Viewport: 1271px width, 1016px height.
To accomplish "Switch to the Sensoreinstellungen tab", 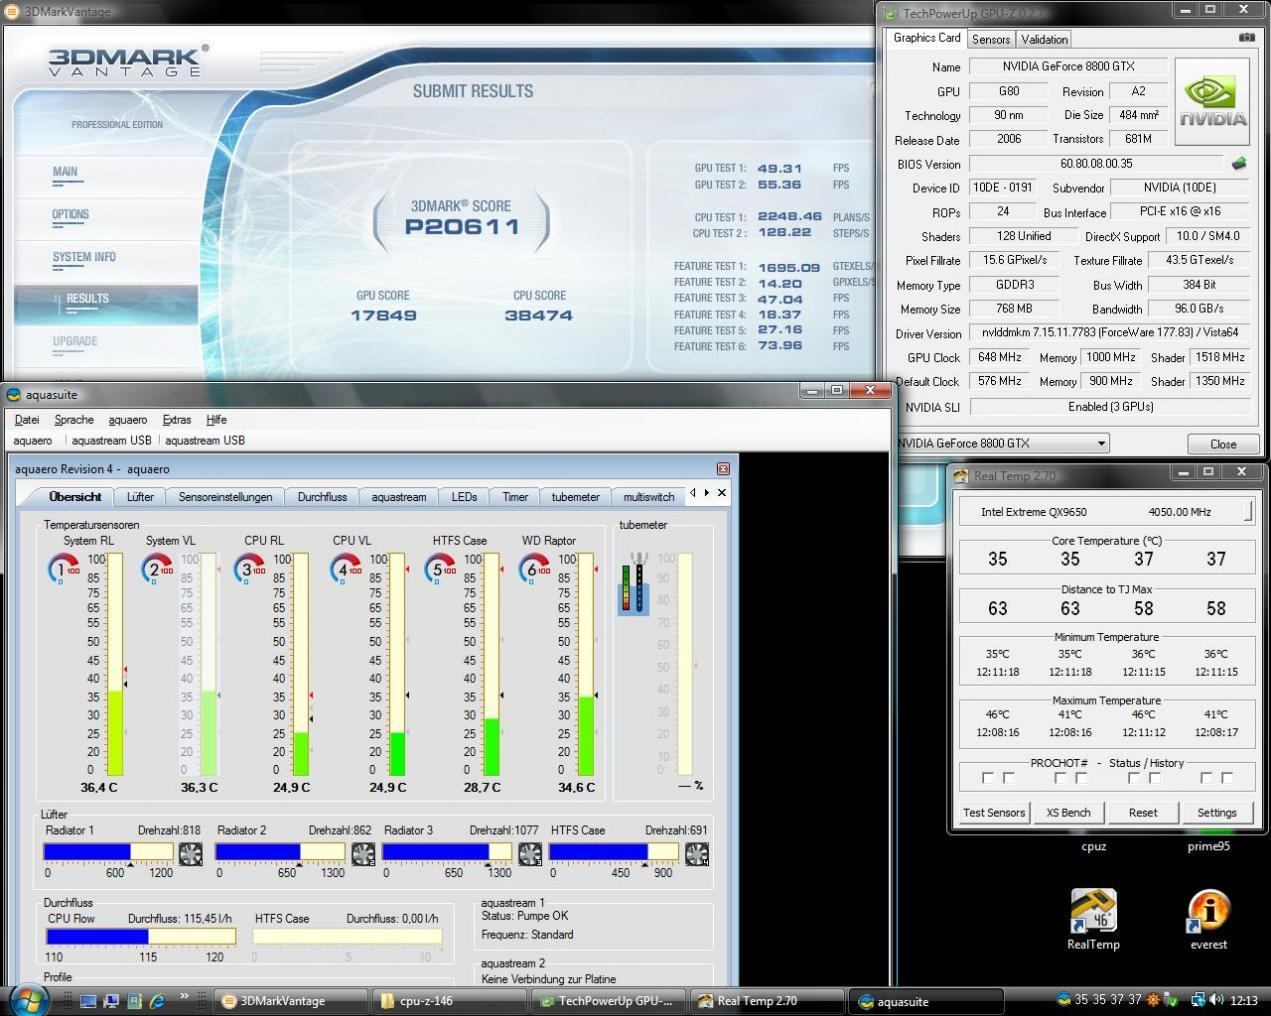I will click(225, 497).
